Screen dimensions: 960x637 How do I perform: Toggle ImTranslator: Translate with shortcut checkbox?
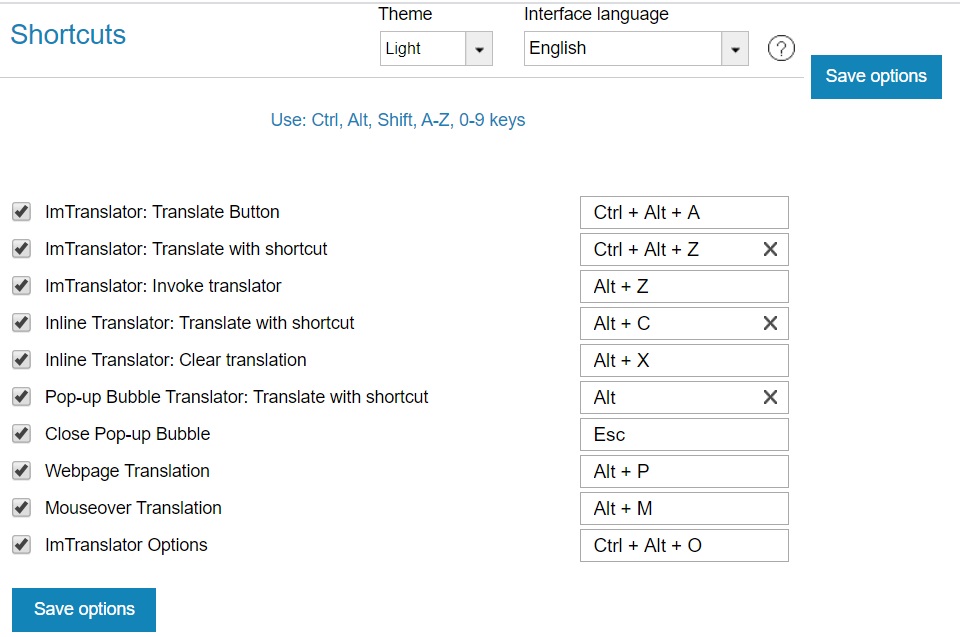(21, 249)
